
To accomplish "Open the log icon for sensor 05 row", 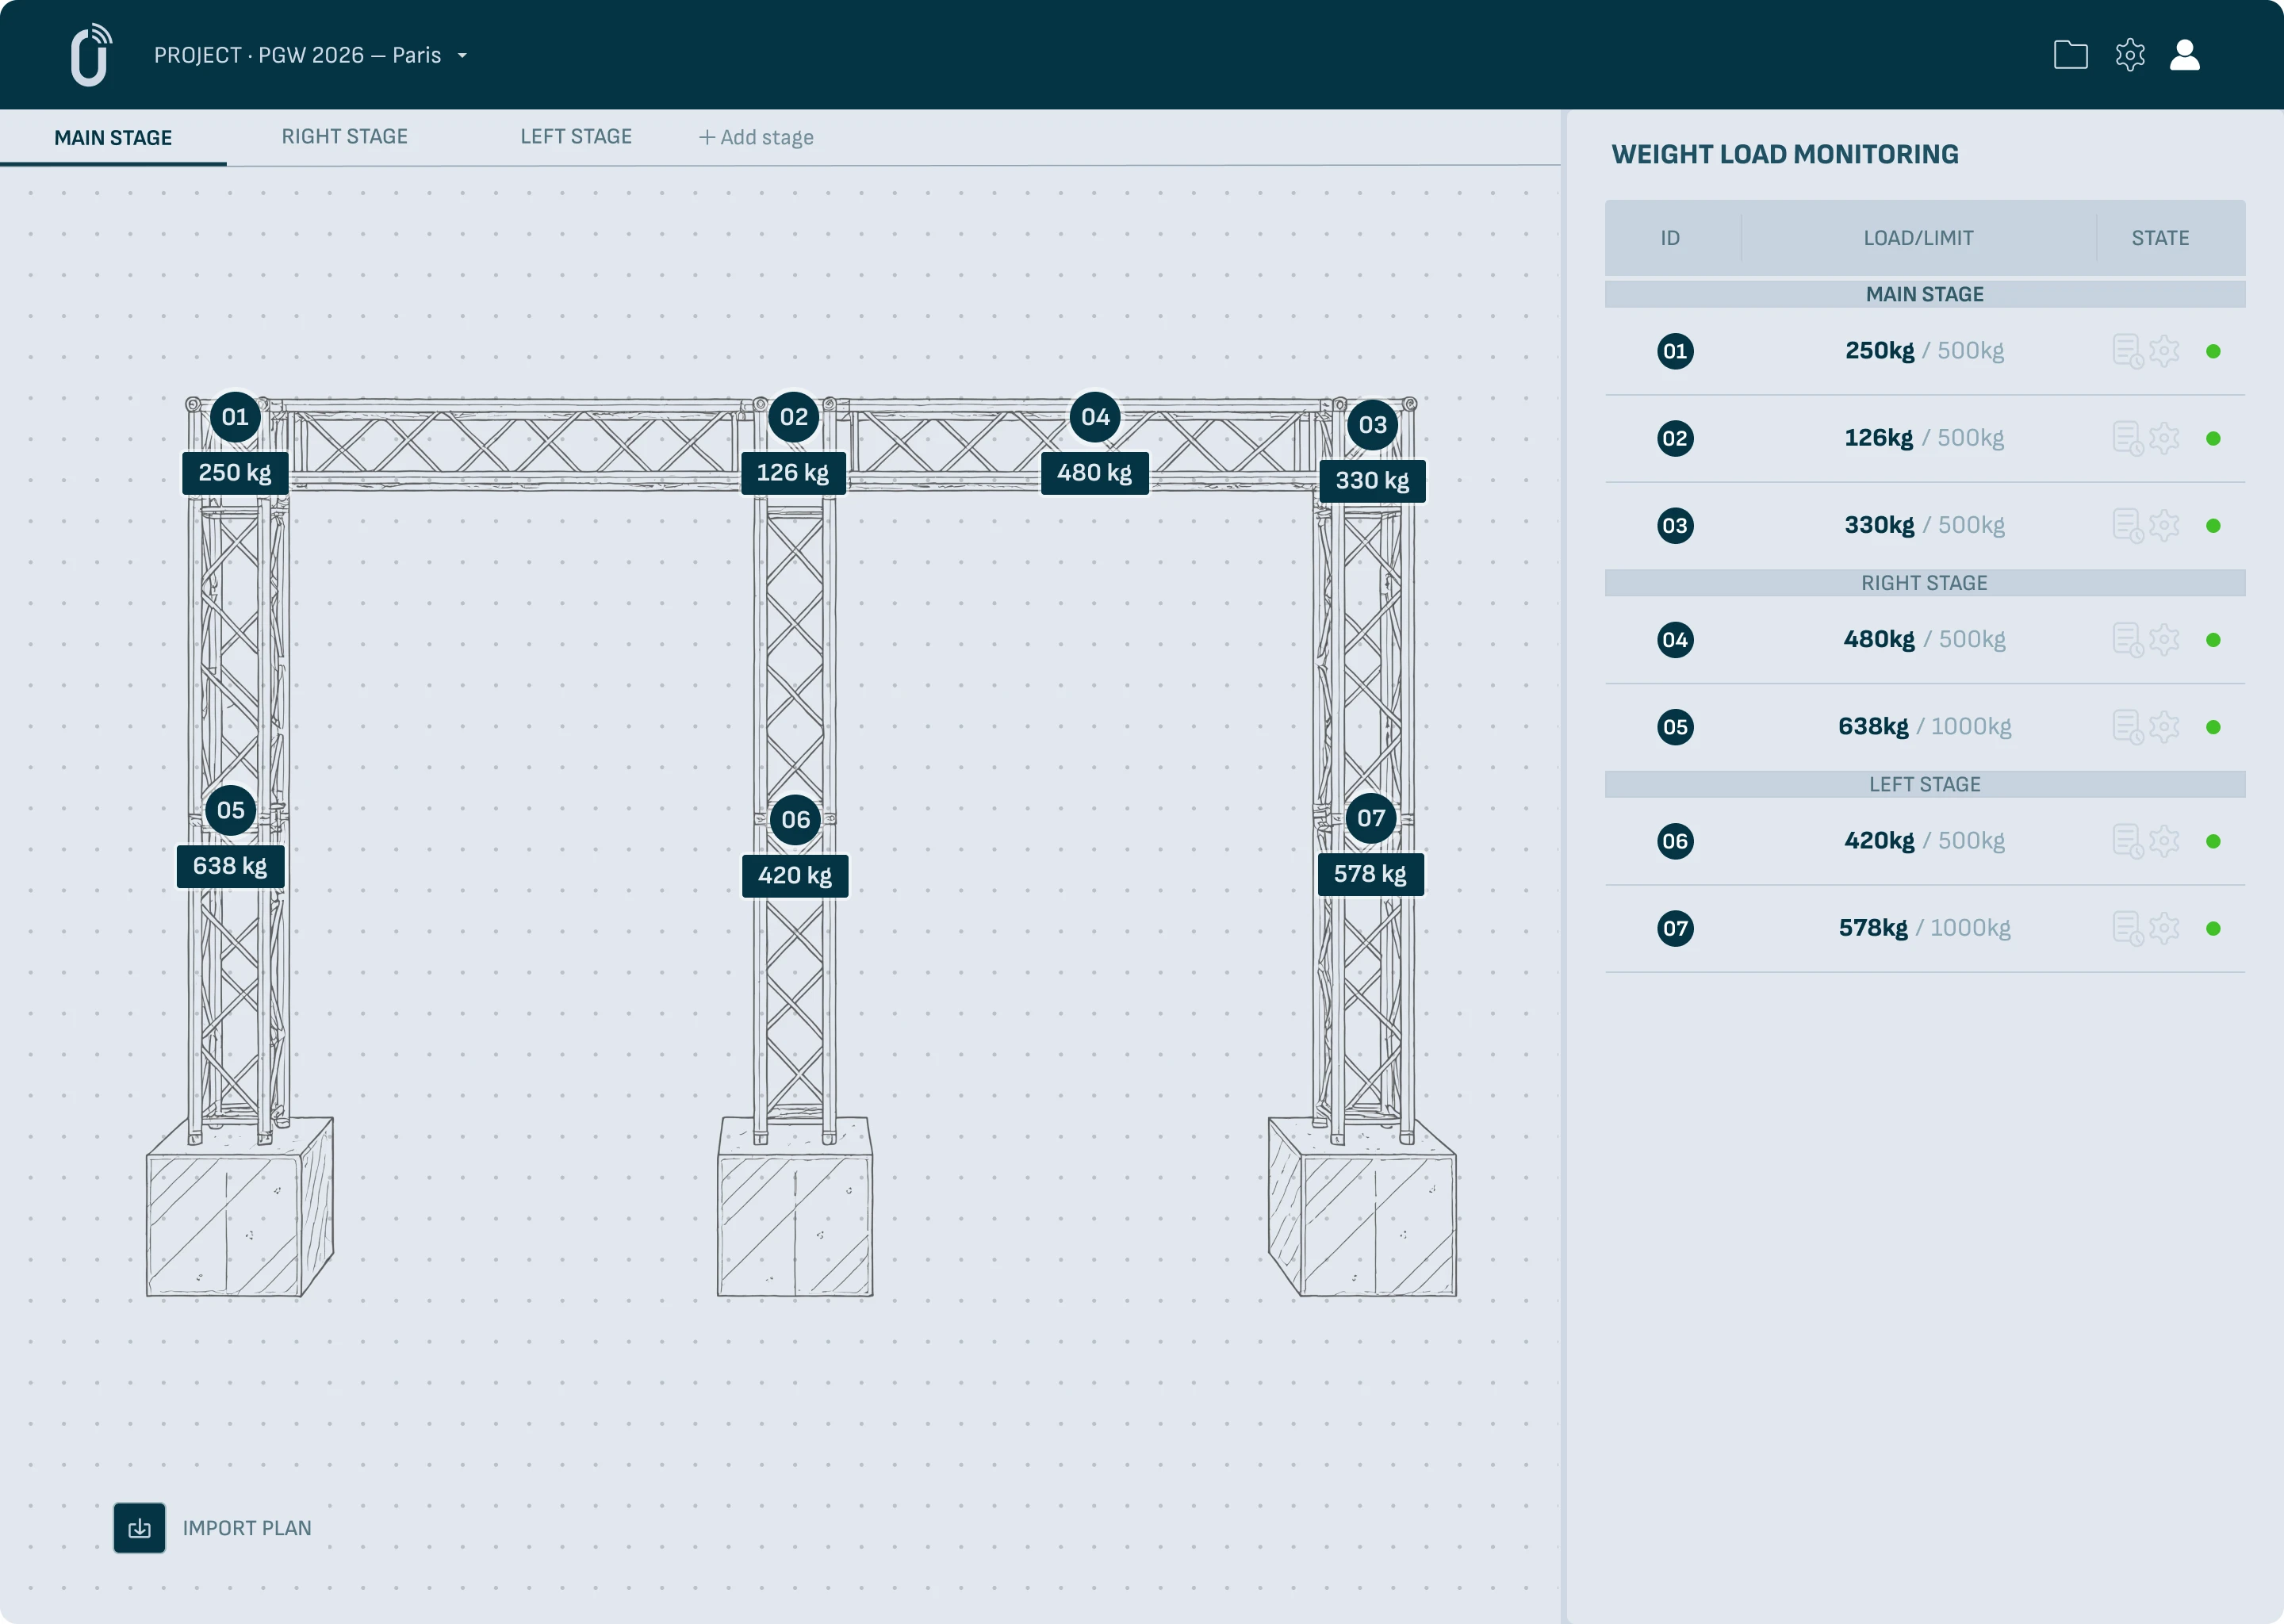I will [2127, 727].
